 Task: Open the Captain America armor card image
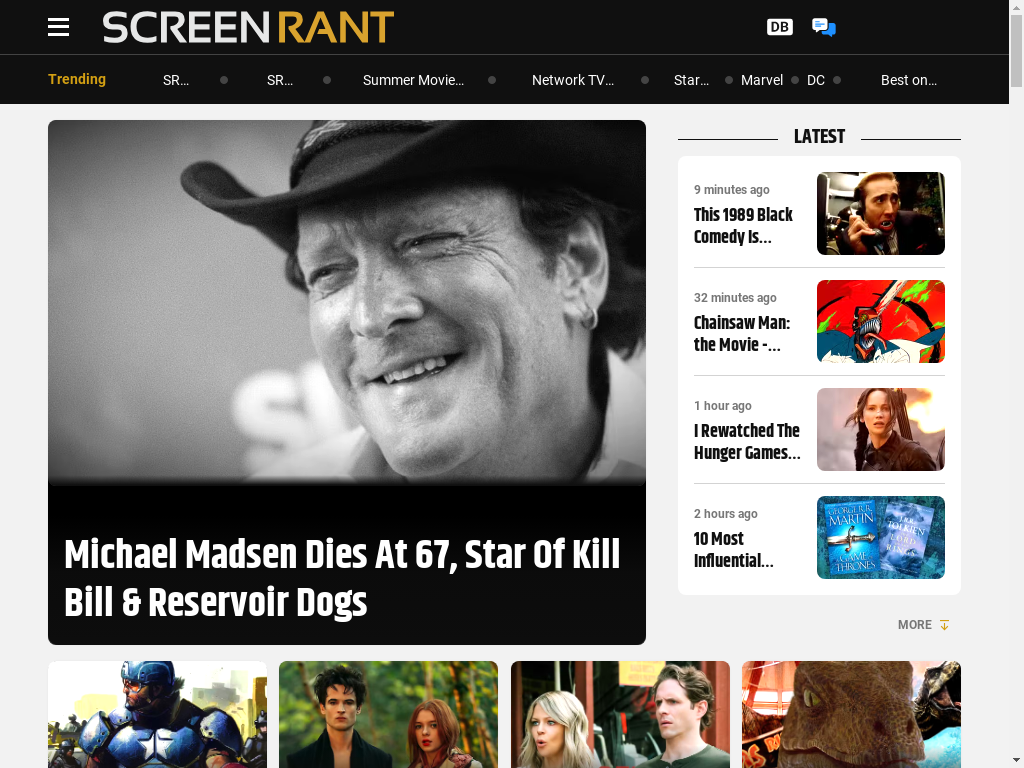(x=157, y=714)
